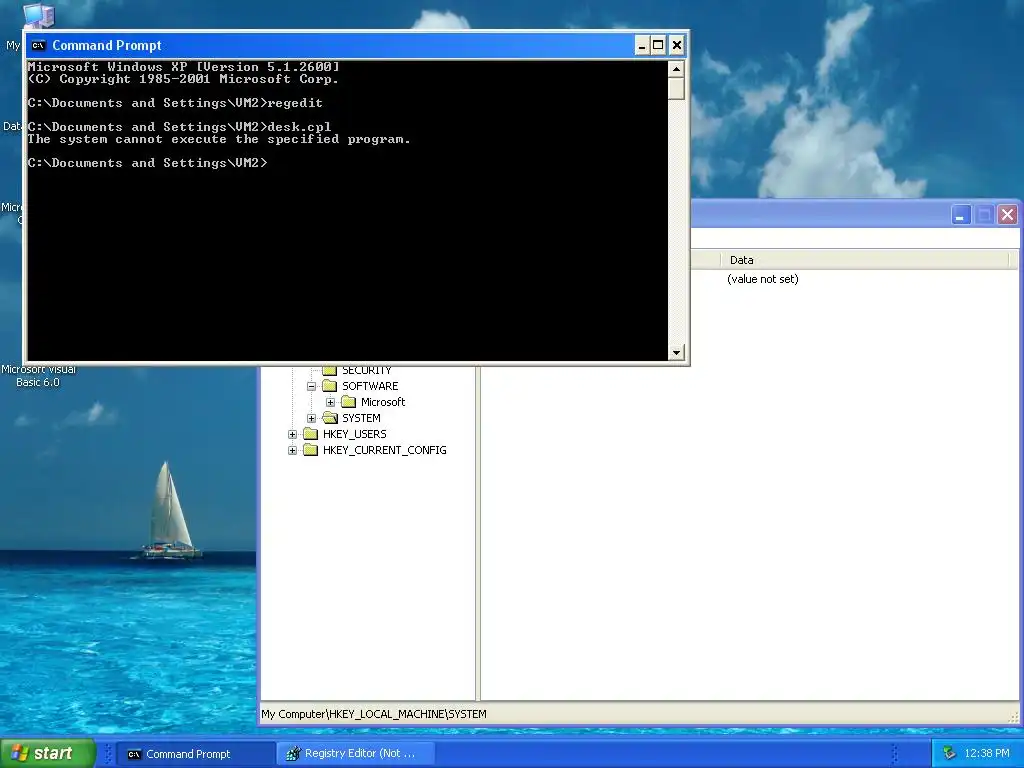
Task: Open the Start menu
Action: click(48, 753)
